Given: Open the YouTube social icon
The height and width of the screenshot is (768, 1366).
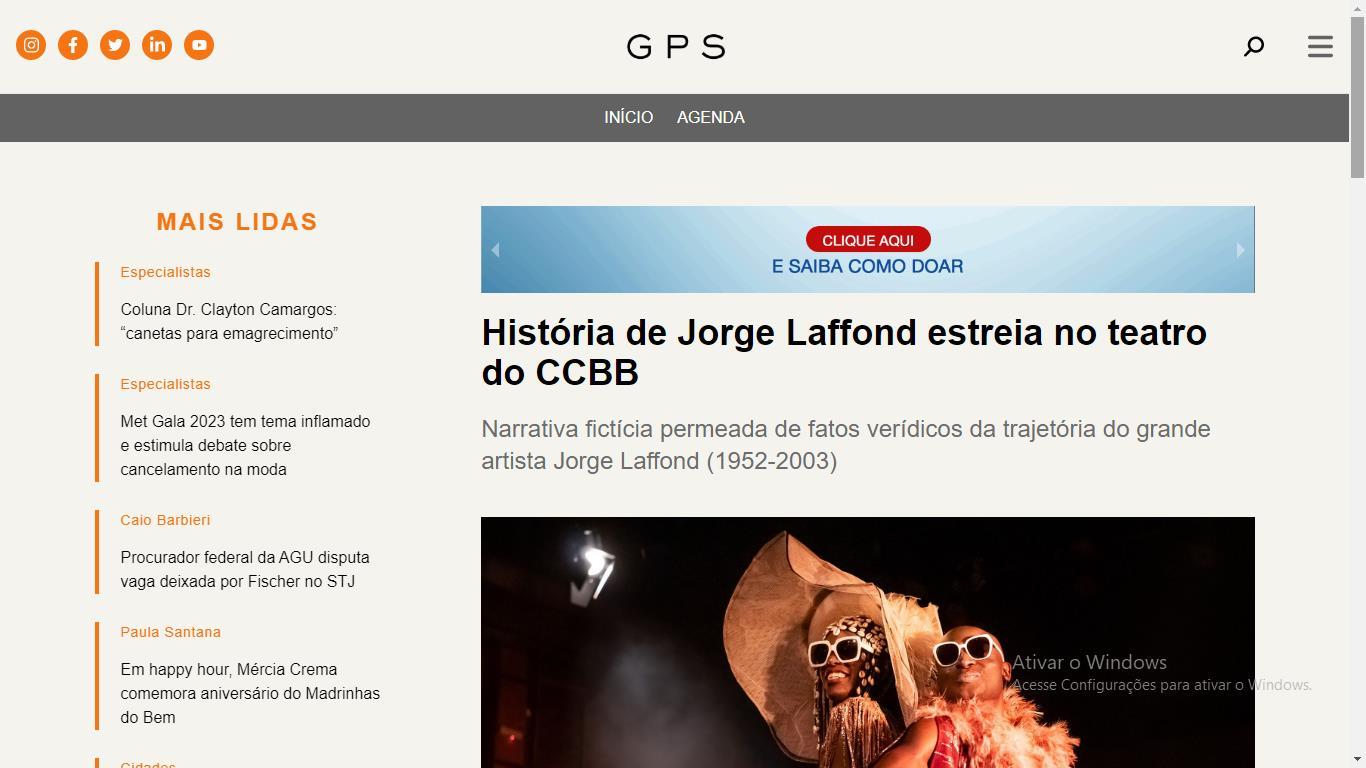Looking at the screenshot, I should click(199, 45).
